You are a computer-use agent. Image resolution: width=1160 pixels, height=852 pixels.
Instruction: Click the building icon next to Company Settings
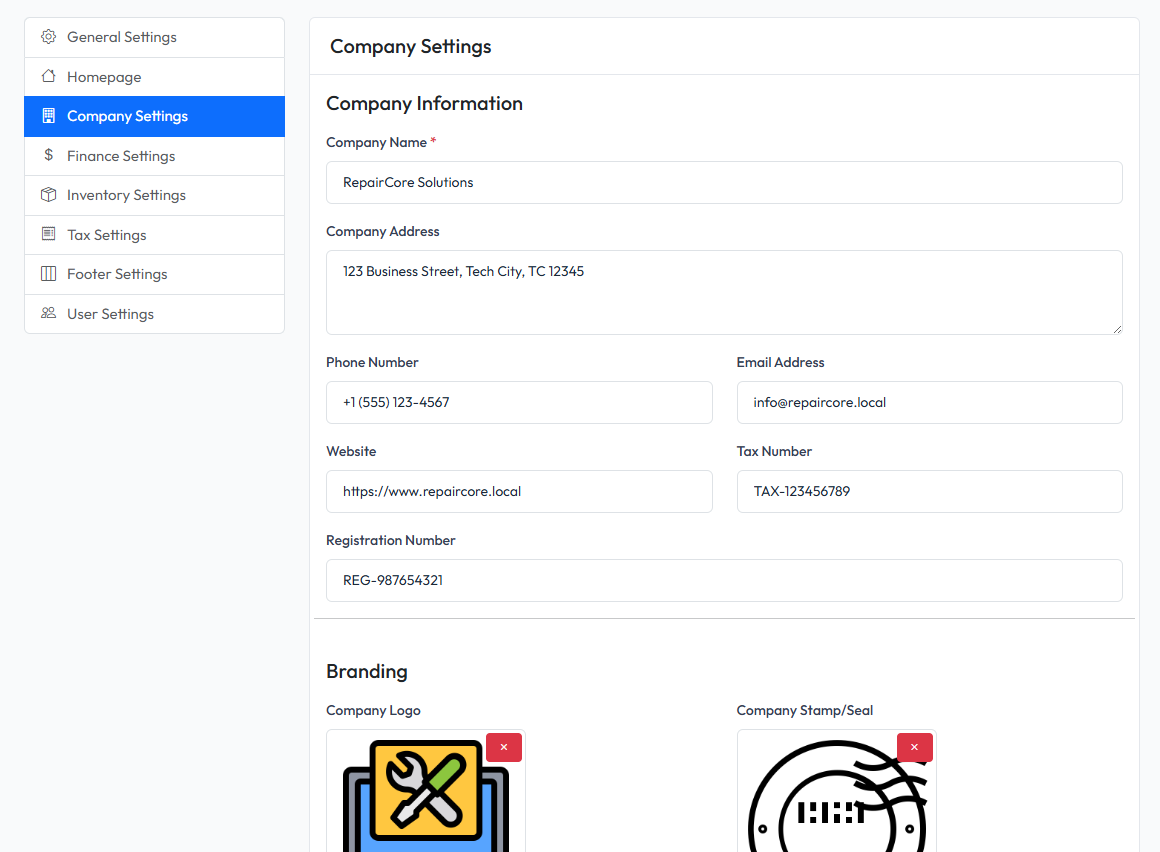pyautogui.click(x=47, y=116)
